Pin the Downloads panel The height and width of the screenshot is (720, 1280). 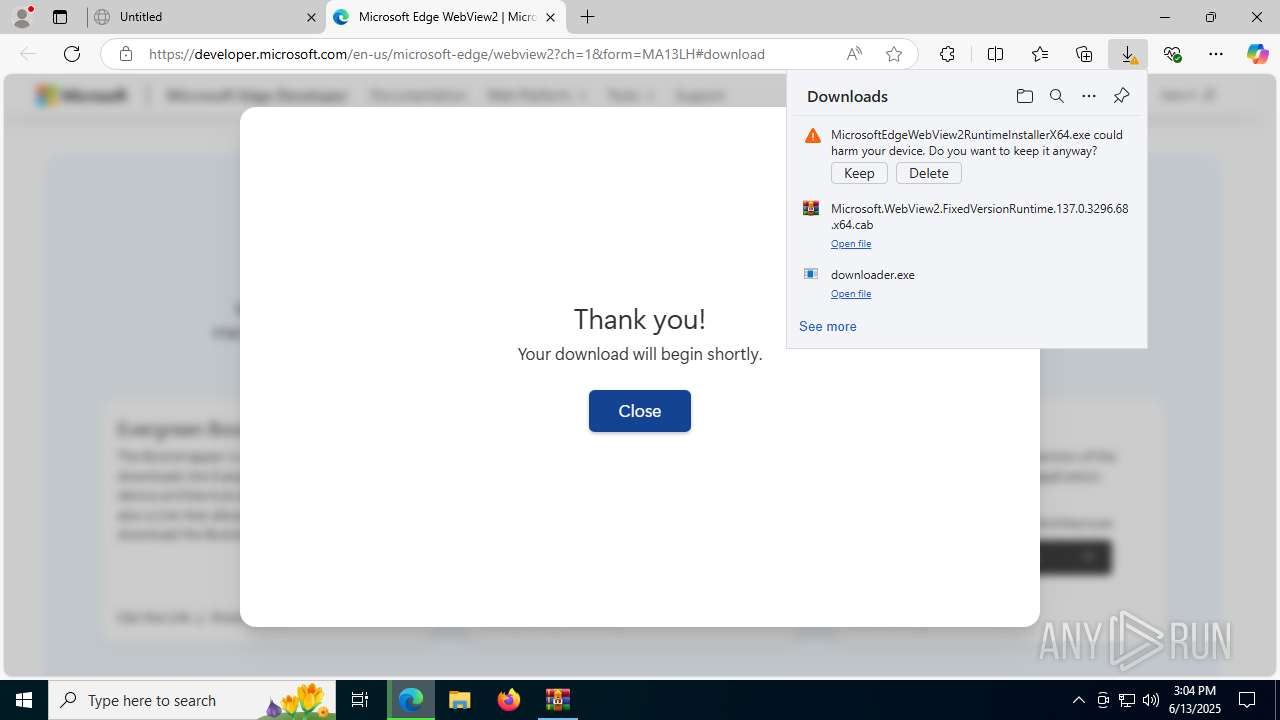coord(1121,96)
